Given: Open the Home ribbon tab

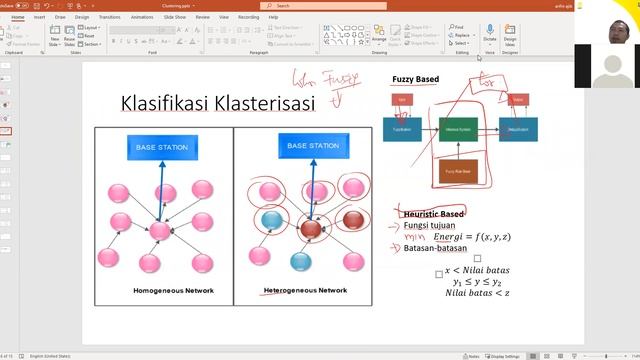Looking at the screenshot, I should point(18,17).
